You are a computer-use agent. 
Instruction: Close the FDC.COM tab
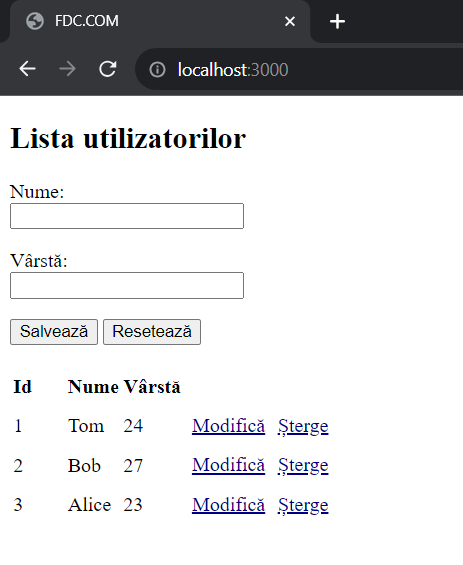(290, 21)
